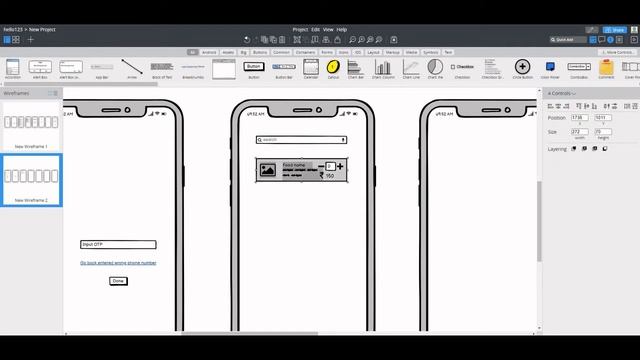The width and height of the screenshot is (640, 360).
Task: Collapse the Controls inspector header
Action: (562, 93)
